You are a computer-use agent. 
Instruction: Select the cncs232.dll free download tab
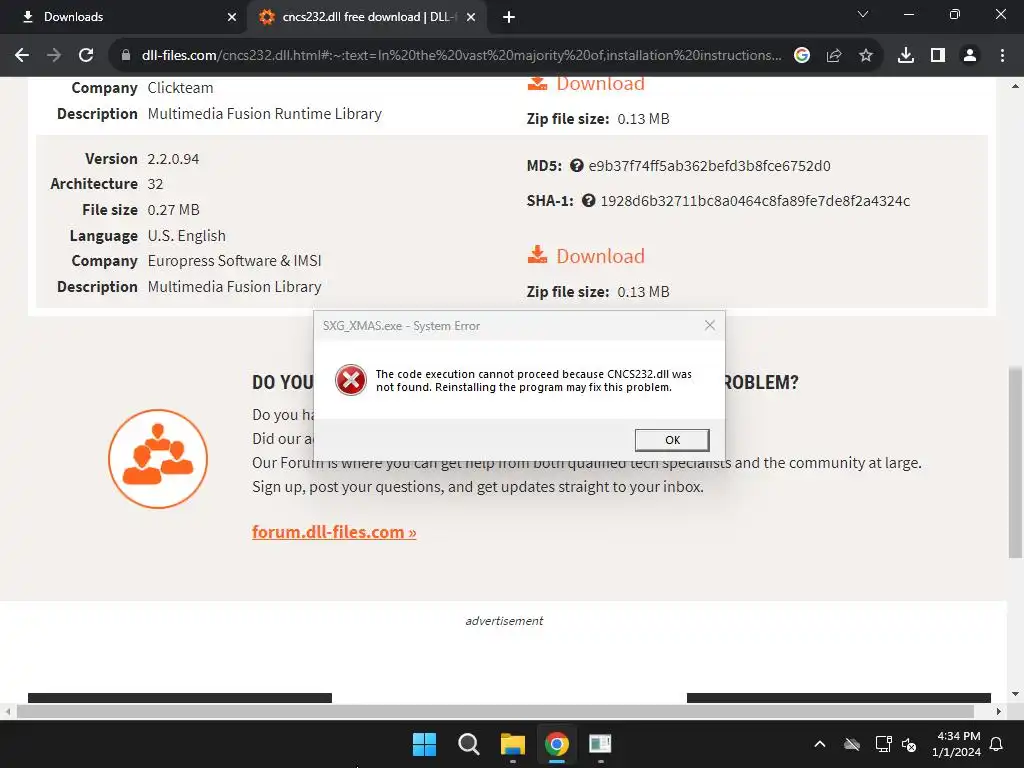368,17
